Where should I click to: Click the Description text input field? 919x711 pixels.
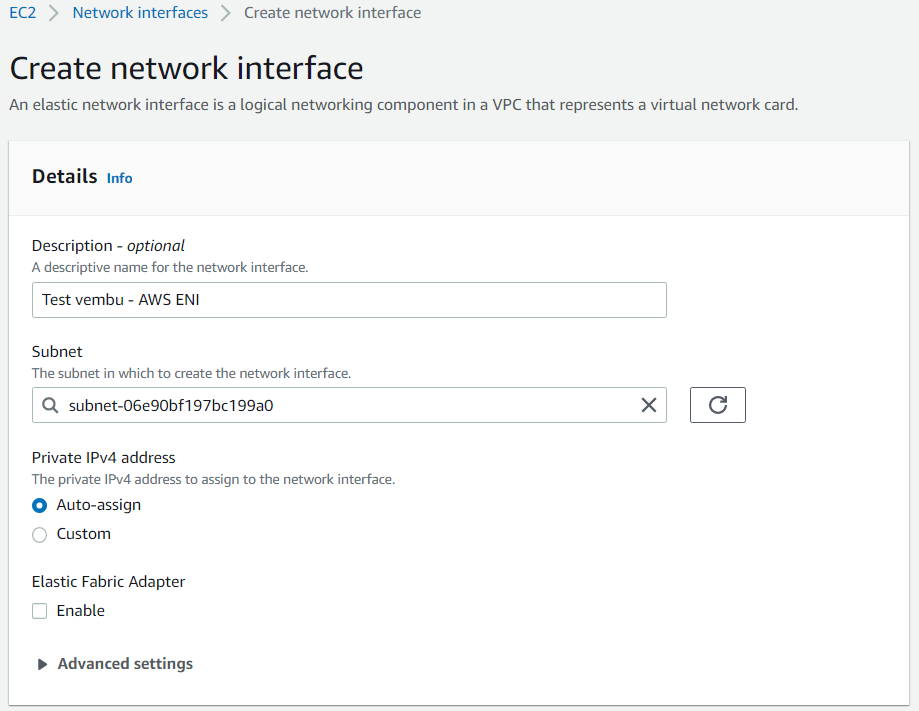pyautogui.click(x=349, y=300)
